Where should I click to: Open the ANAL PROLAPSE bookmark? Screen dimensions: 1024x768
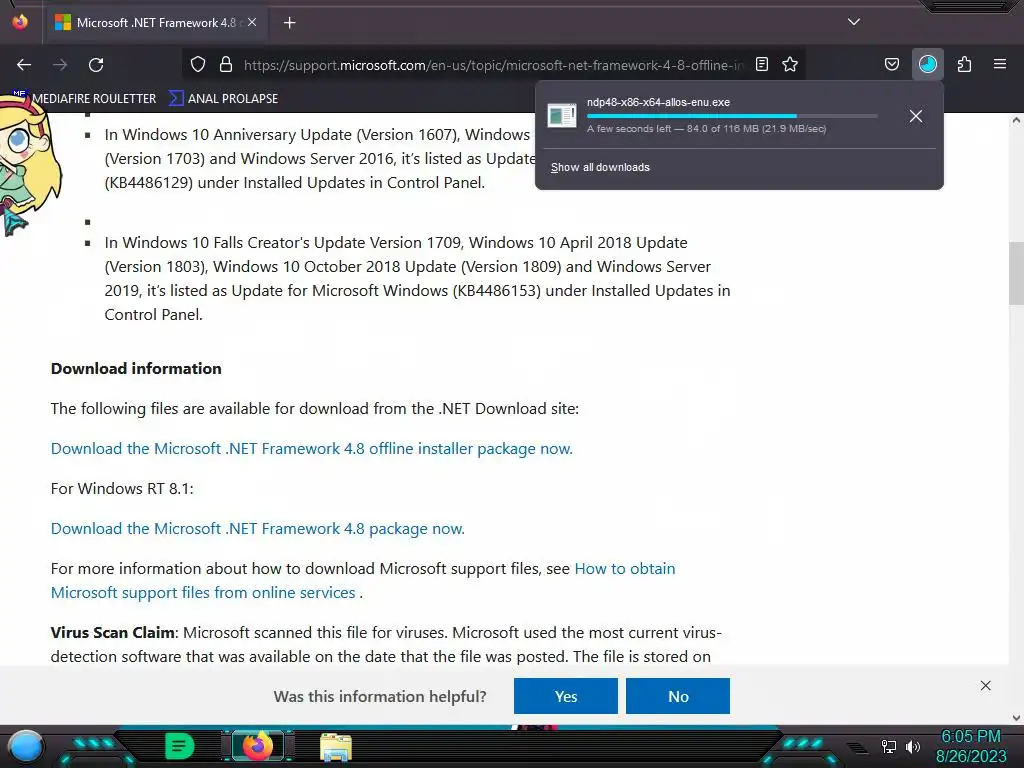(224, 99)
